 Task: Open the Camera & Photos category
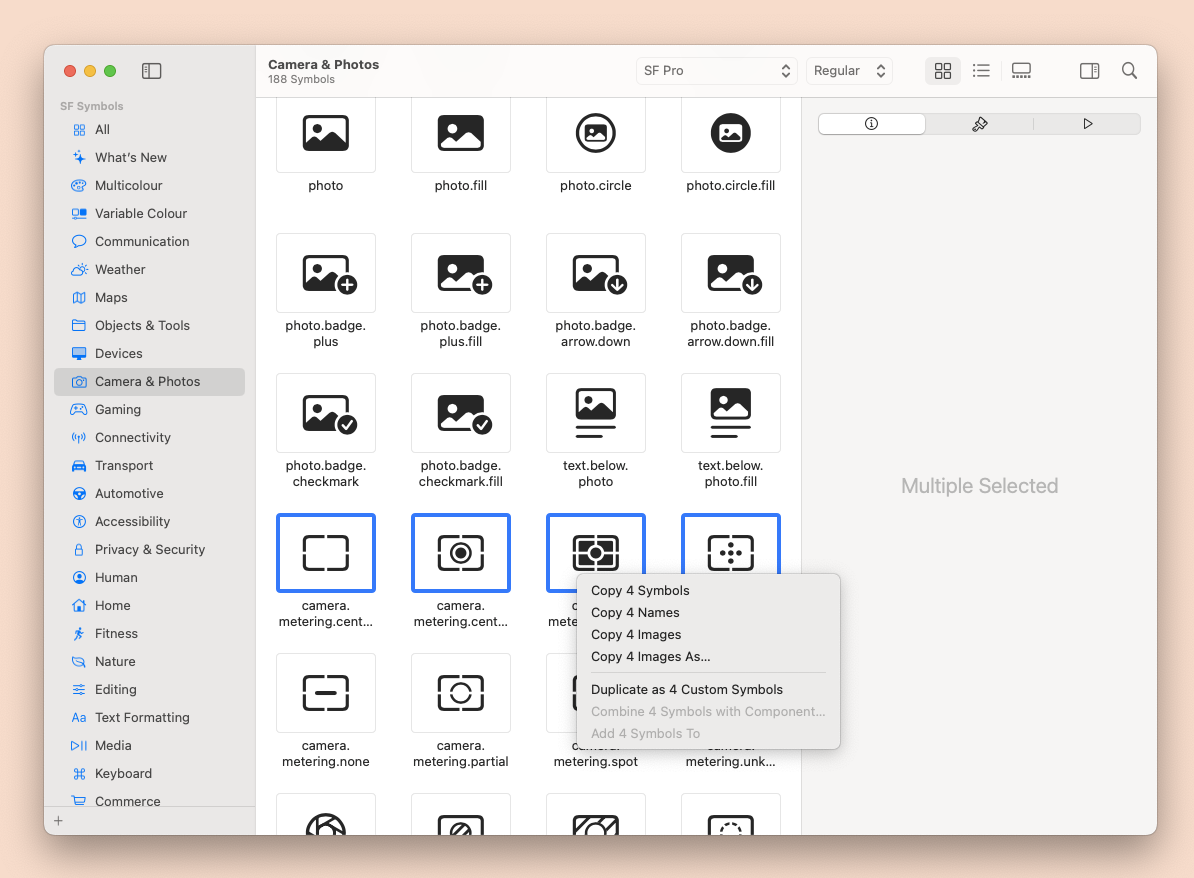(149, 382)
